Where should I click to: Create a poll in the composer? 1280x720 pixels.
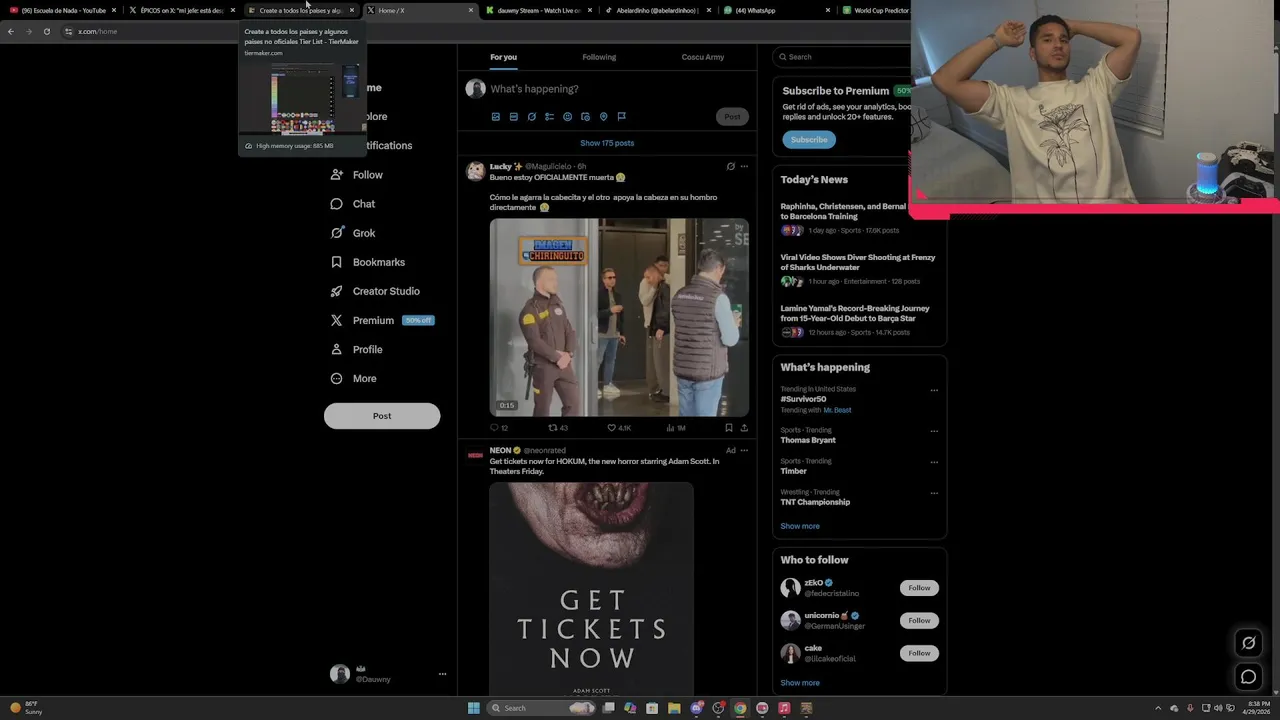pos(549,117)
